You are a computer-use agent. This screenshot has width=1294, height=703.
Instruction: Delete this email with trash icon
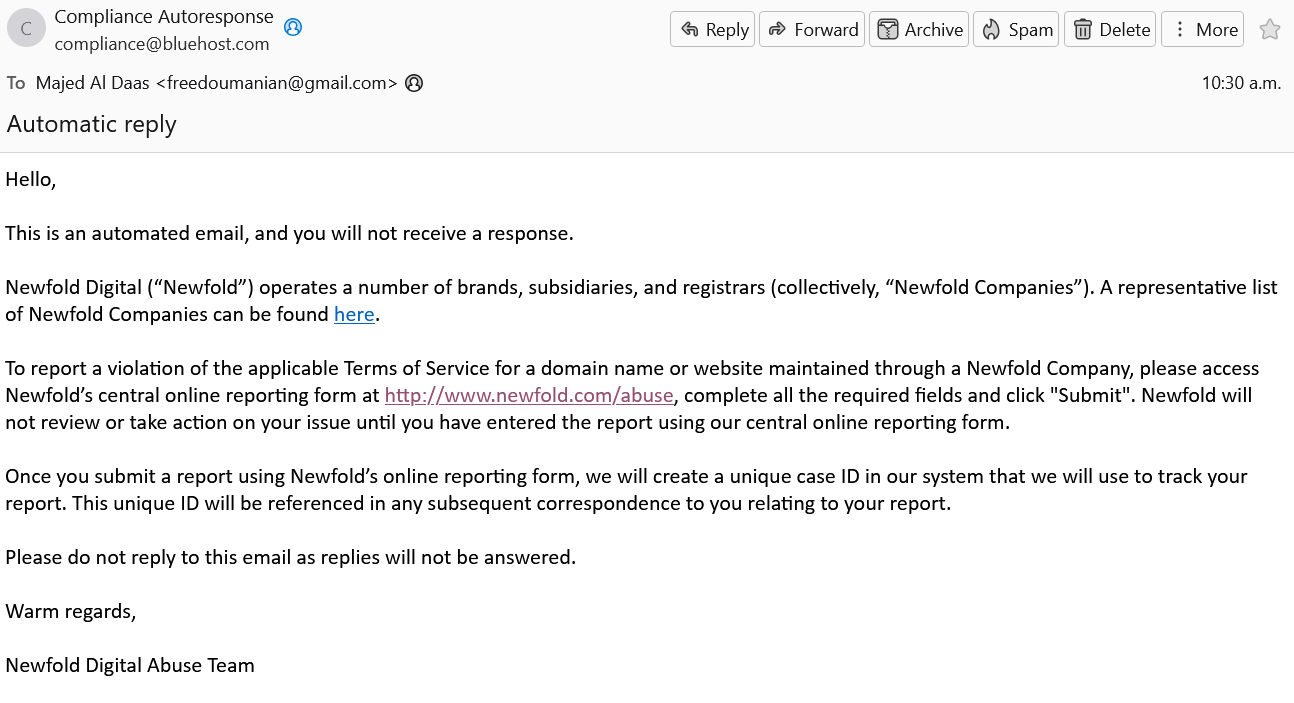click(x=1110, y=30)
